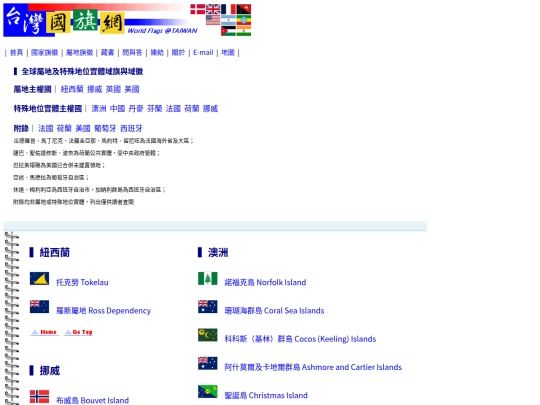Jump to 西班牙 in 附錄 row

131,128
